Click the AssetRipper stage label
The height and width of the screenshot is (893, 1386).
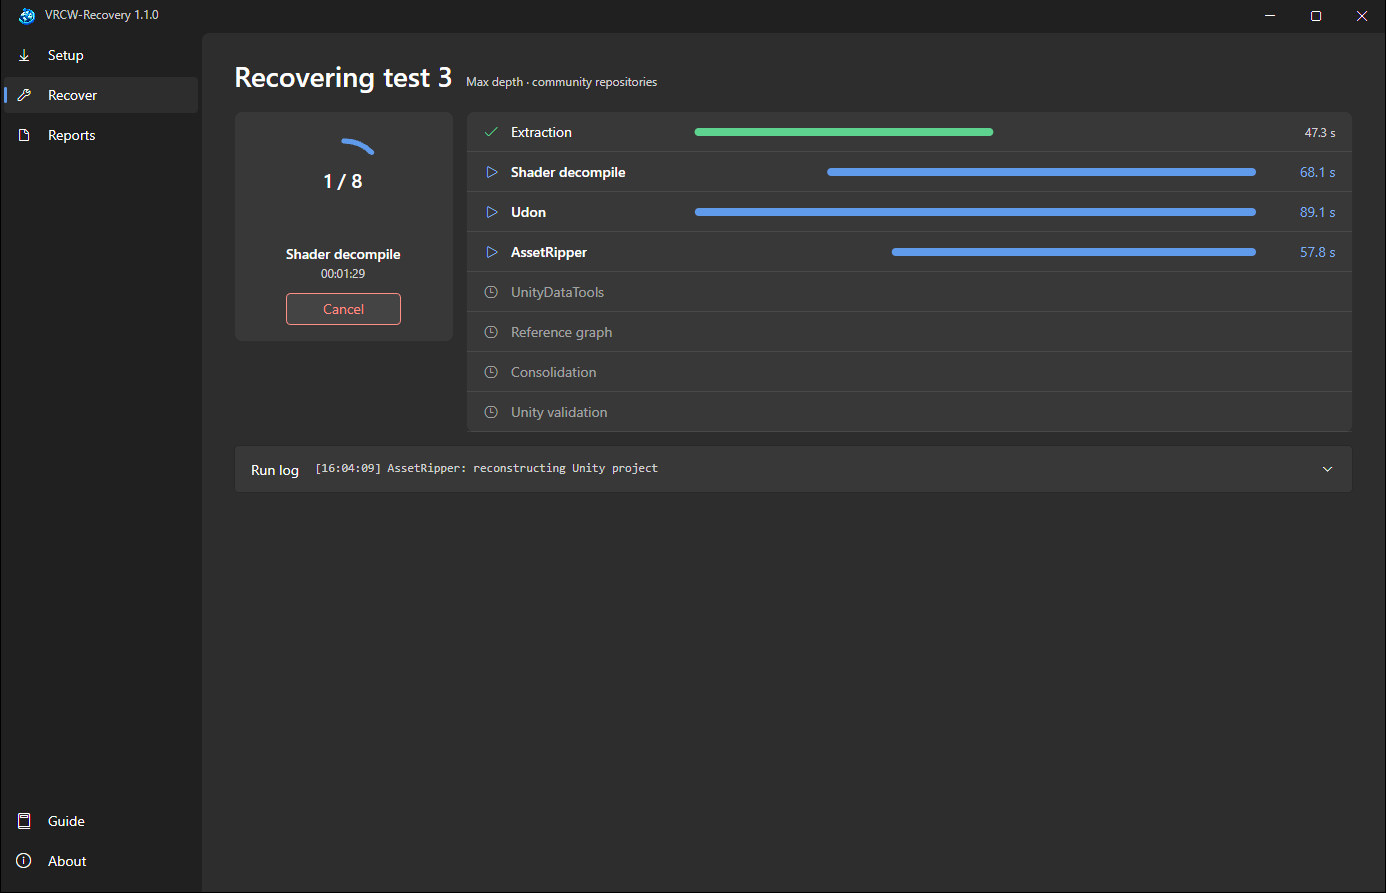click(549, 252)
